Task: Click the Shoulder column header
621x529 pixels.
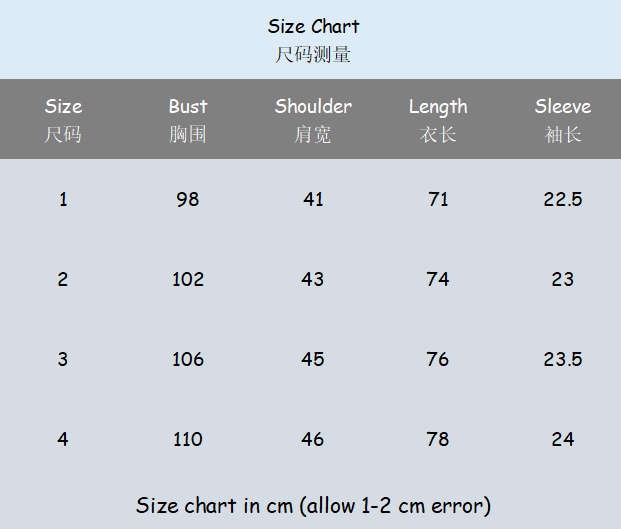Action: pos(313,107)
